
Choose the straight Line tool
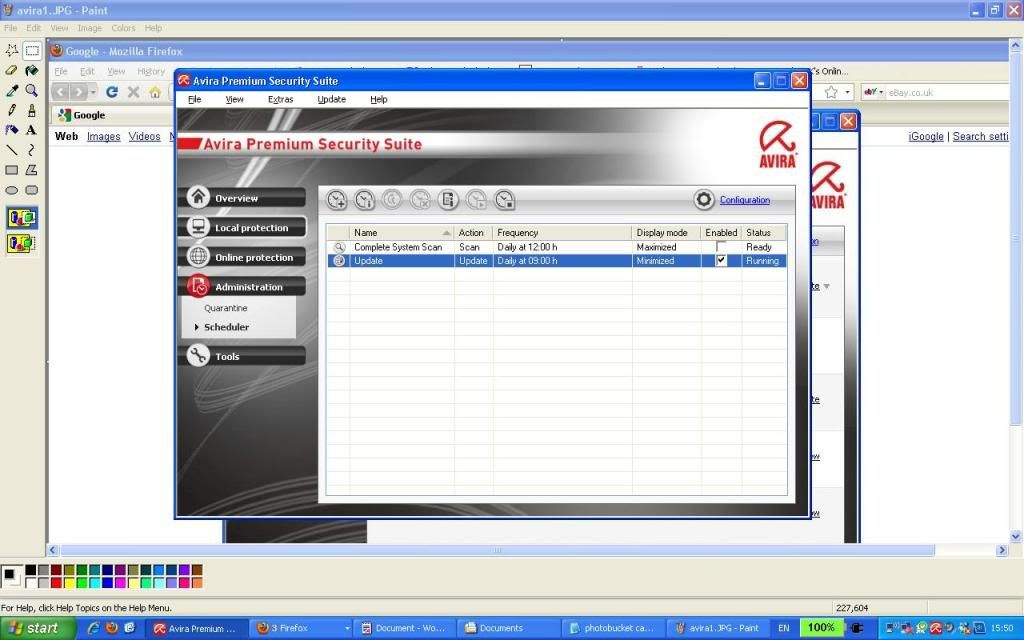pos(12,150)
